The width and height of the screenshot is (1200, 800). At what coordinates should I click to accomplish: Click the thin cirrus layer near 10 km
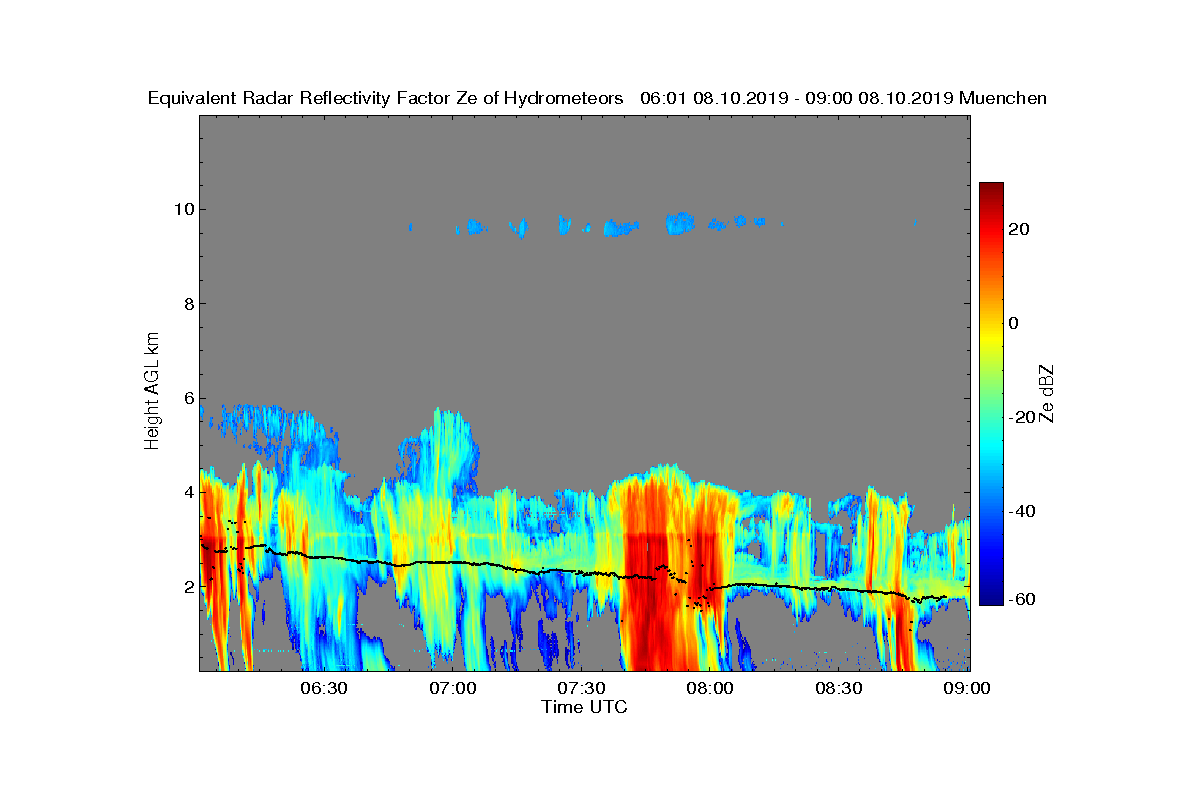click(595, 224)
